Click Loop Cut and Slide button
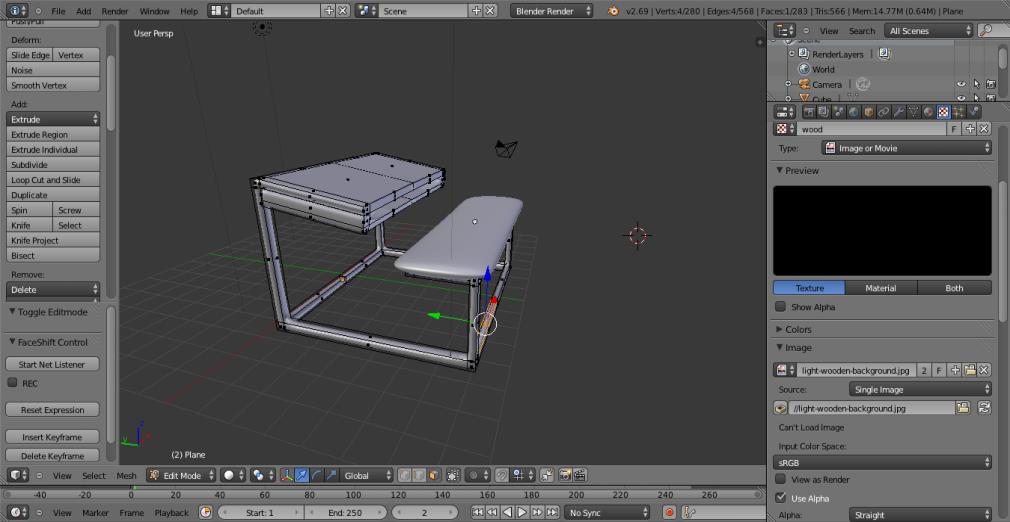This screenshot has width=1010, height=522. (x=53, y=180)
